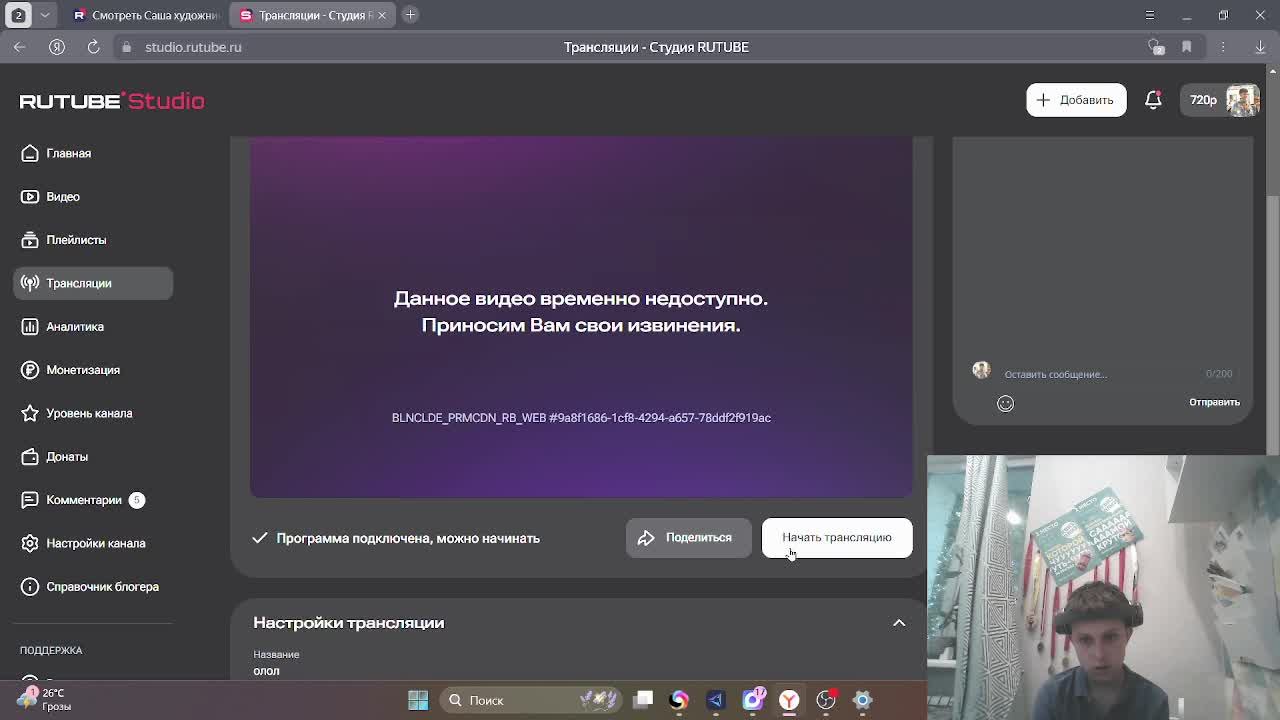Open the Windows Start menu
This screenshot has width=1280, height=720.
pos(418,700)
